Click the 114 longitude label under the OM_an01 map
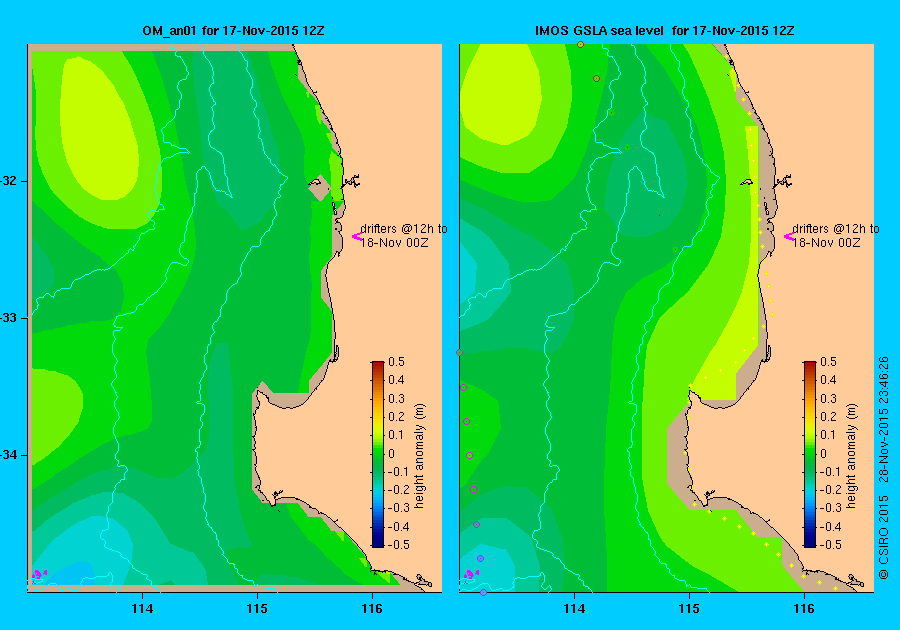The width and height of the screenshot is (900, 630). [142, 609]
